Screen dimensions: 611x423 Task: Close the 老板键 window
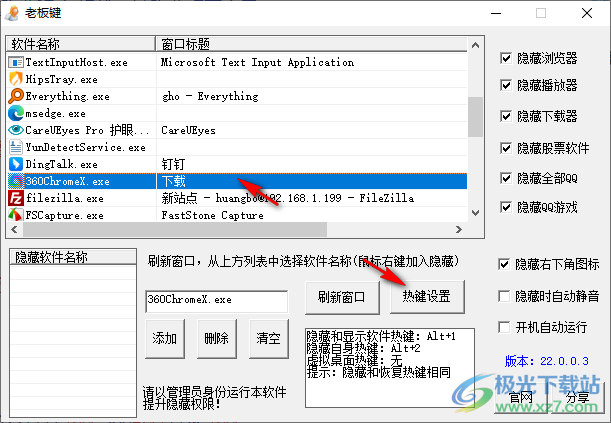587,13
